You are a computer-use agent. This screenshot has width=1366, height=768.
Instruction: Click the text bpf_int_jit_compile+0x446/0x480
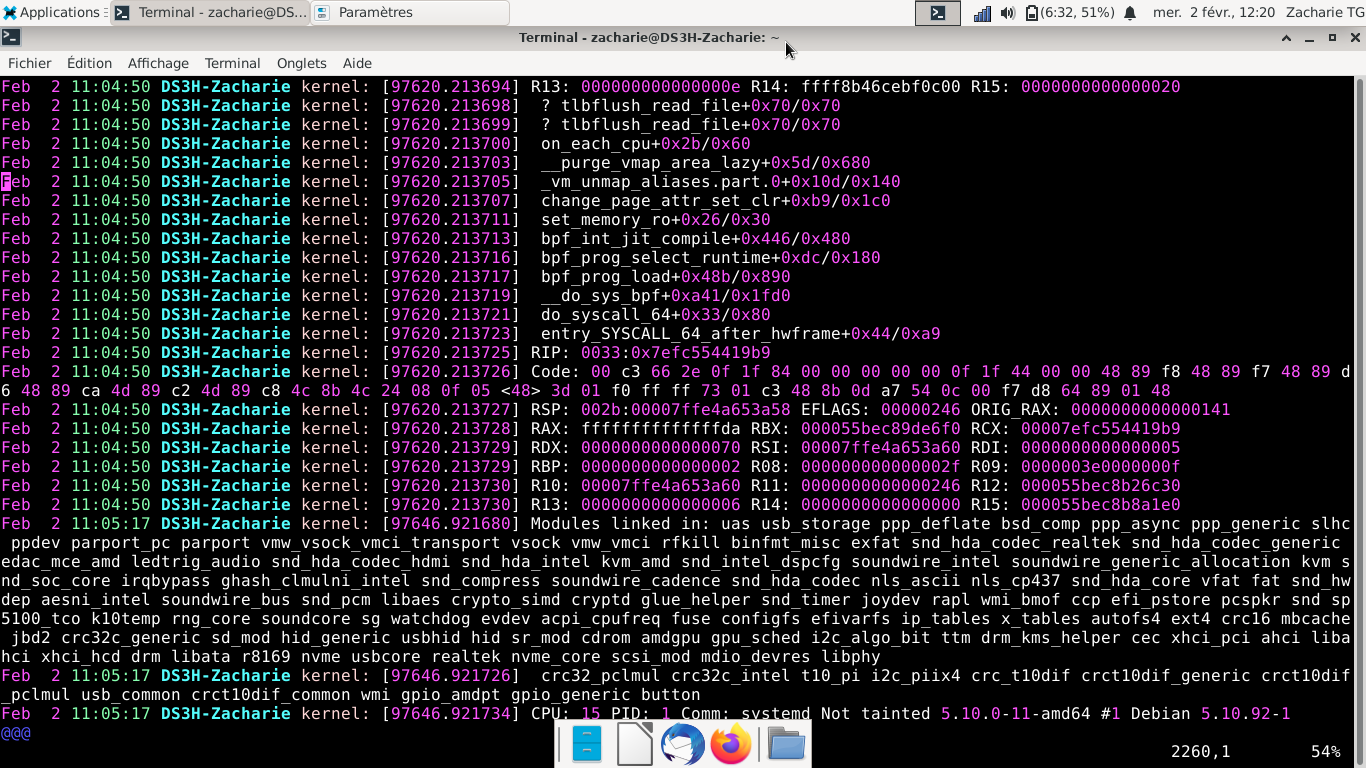click(695, 238)
